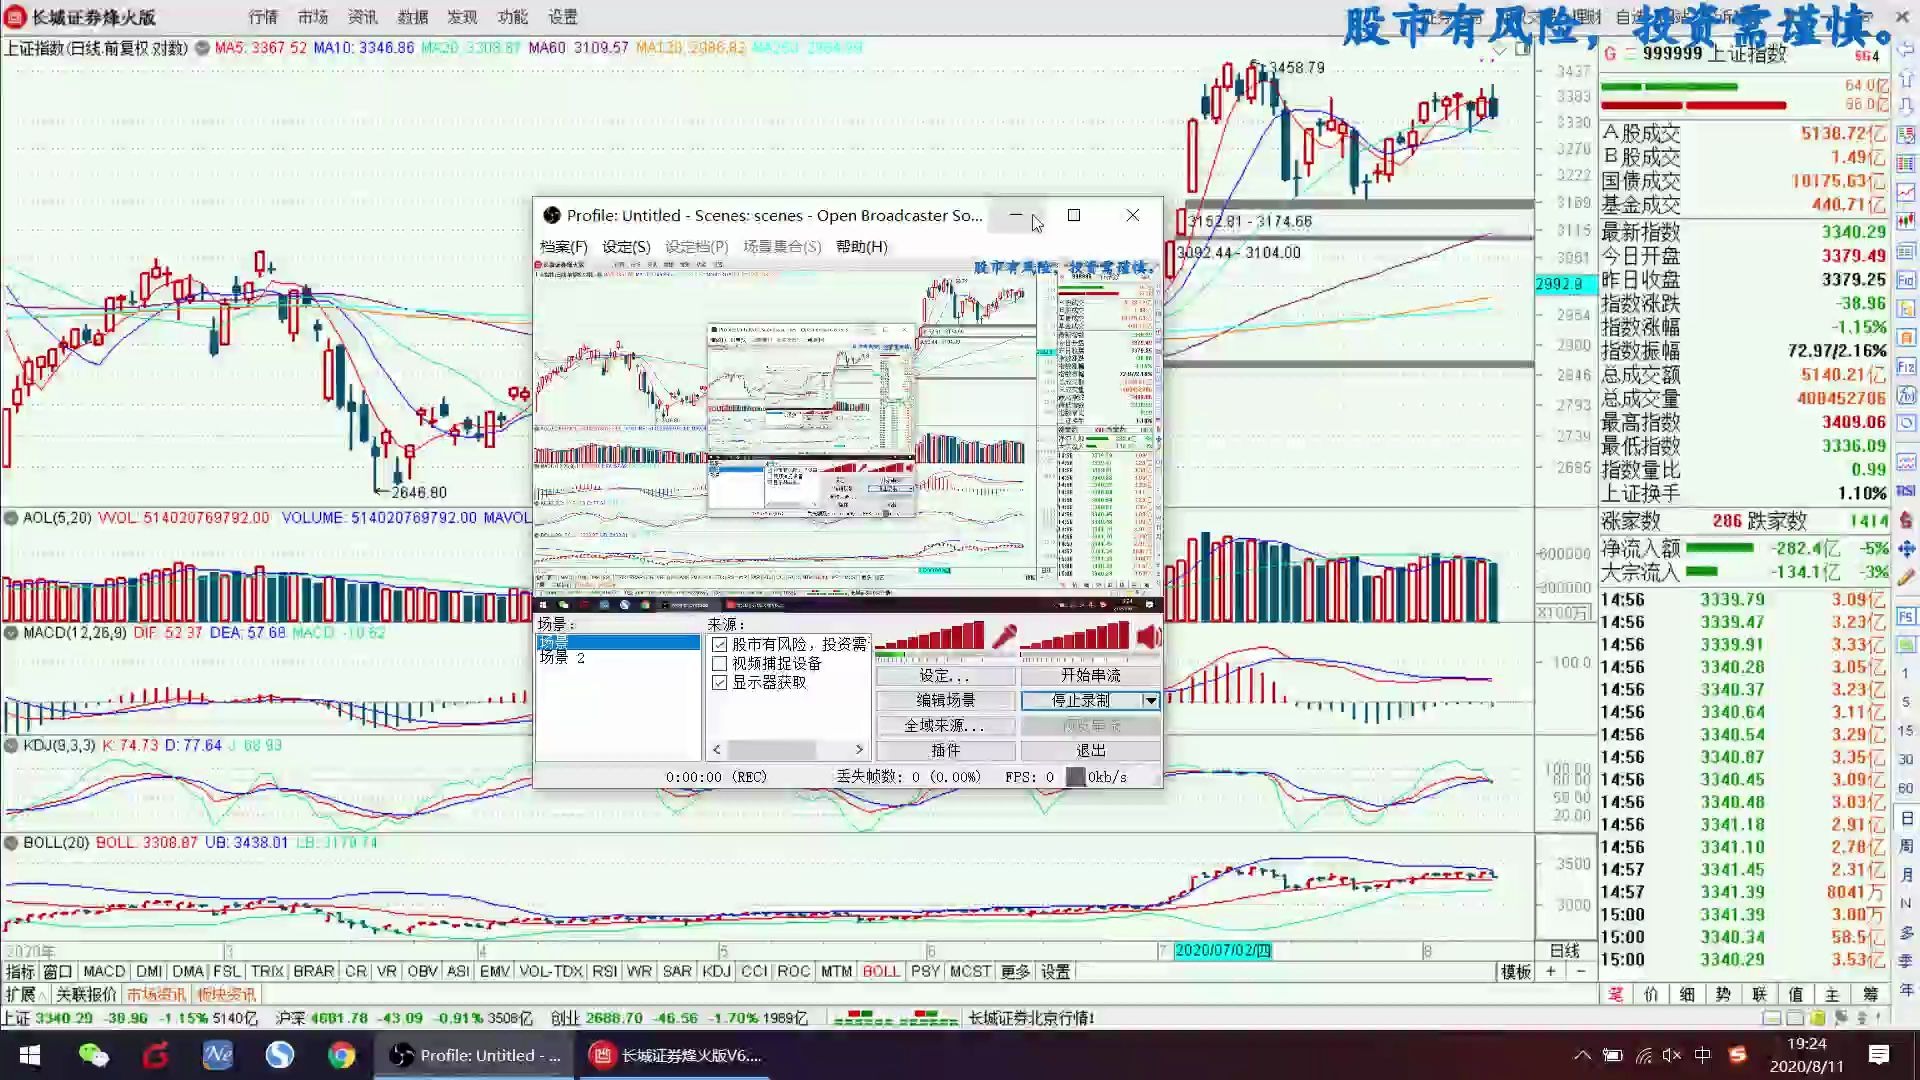Click the four-way move arrows icon

[1906, 548]
